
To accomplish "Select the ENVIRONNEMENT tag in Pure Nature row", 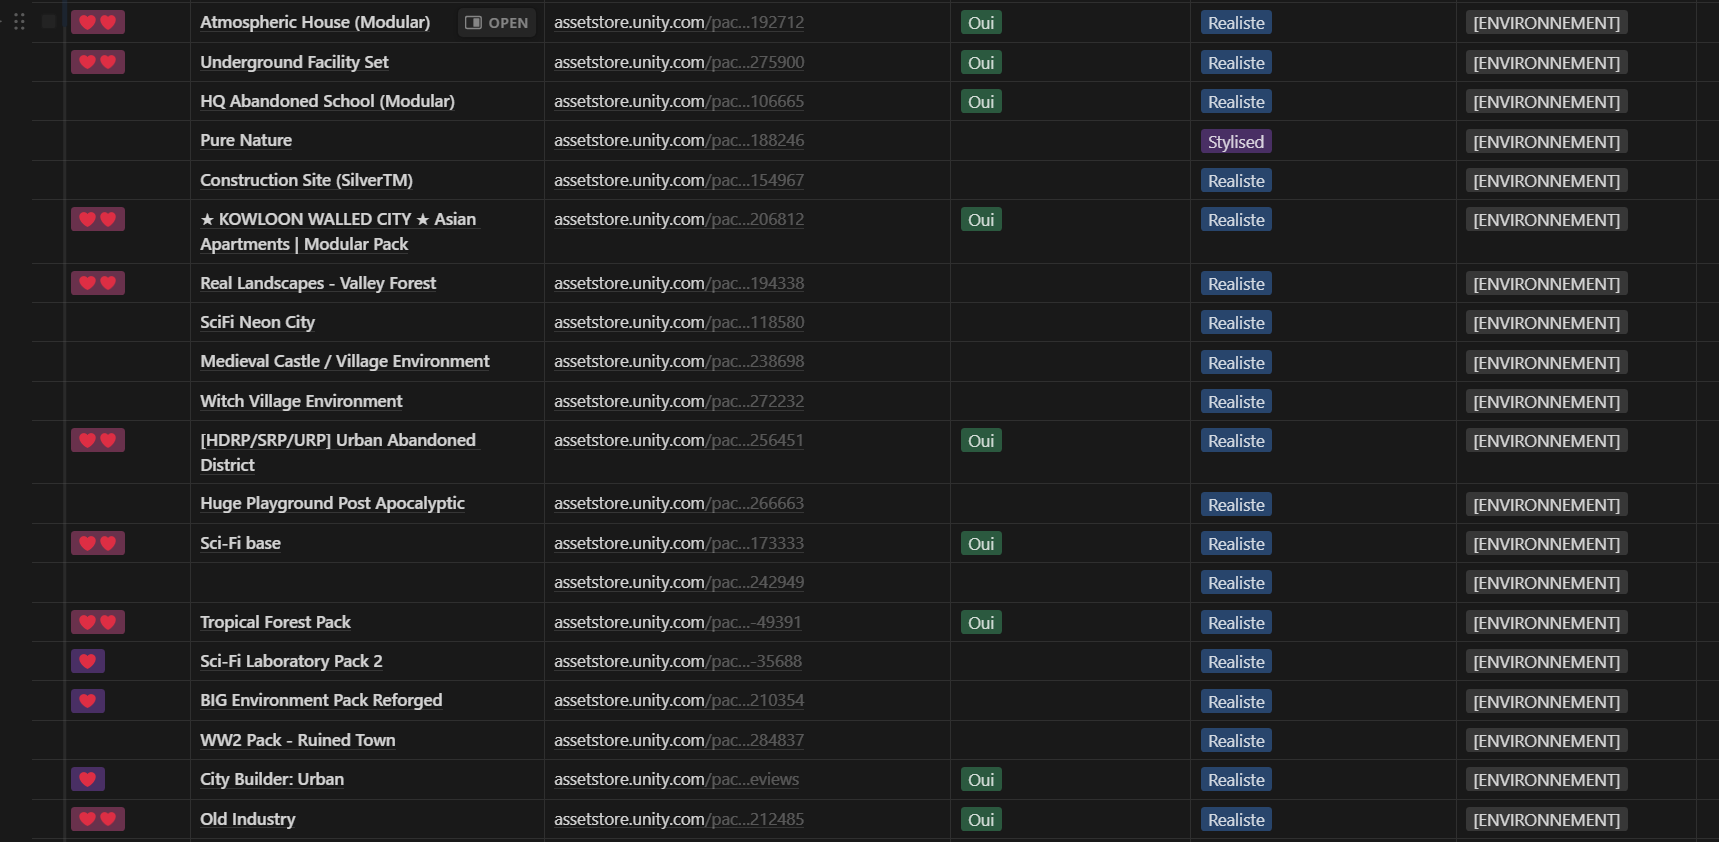I will pyautogui.click(x=1547, y=142).
